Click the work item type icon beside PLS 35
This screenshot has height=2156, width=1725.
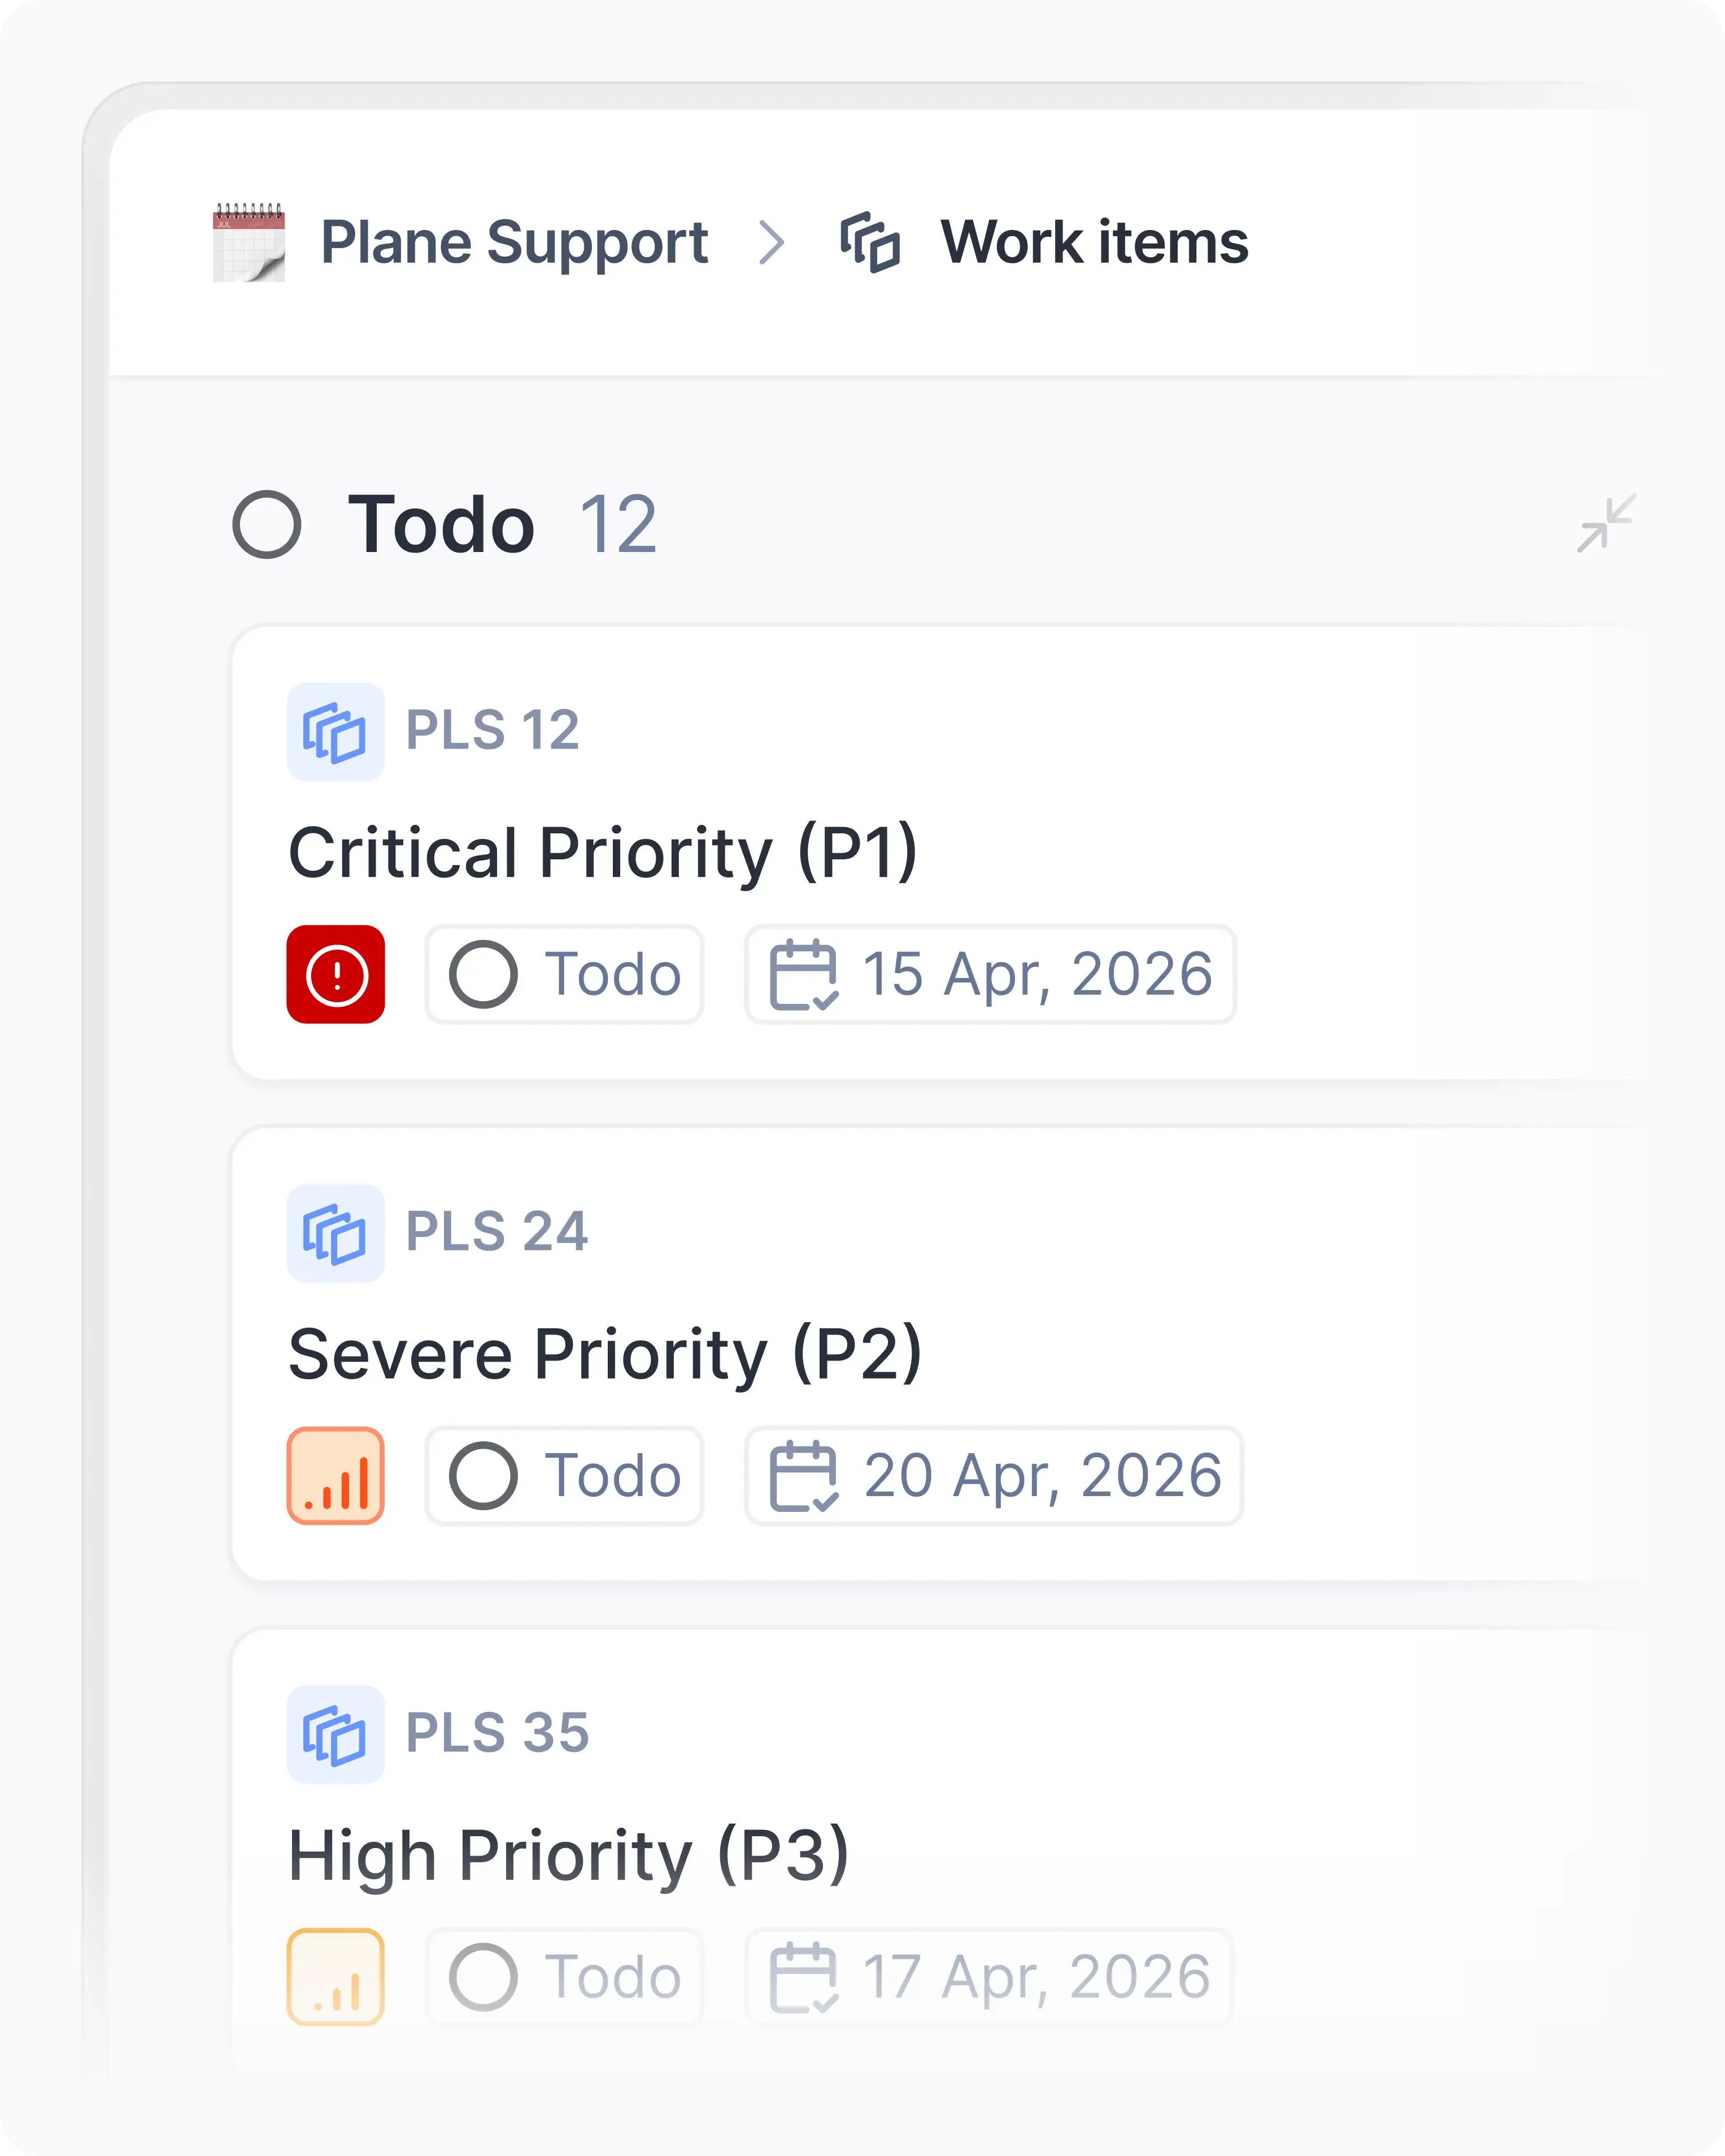pos(335,1735)
